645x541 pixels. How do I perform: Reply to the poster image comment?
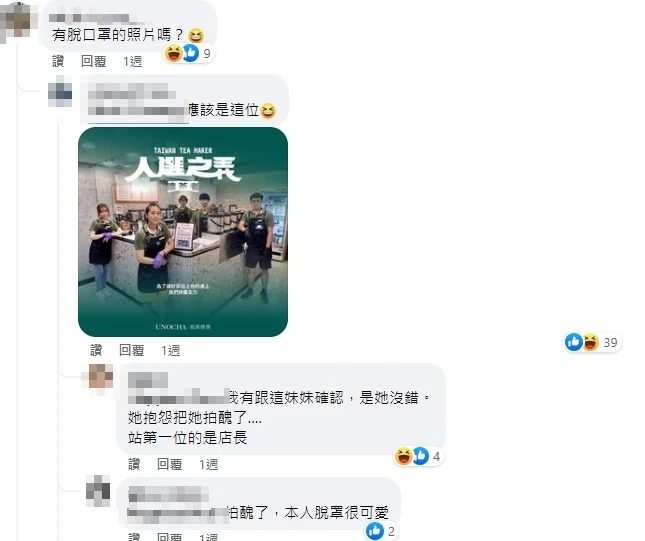click(132, 351)
